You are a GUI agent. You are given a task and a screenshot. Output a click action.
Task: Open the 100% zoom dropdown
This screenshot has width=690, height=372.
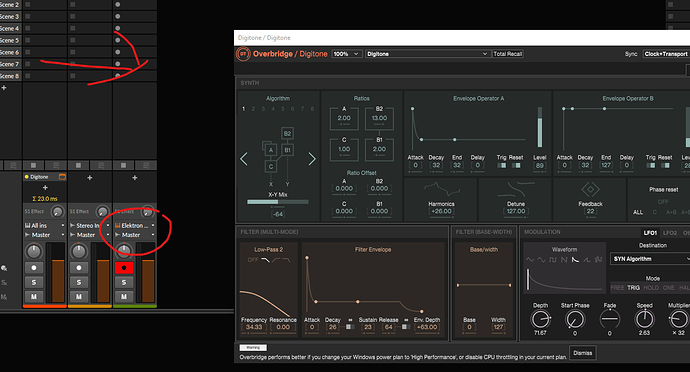coord(347,54)
